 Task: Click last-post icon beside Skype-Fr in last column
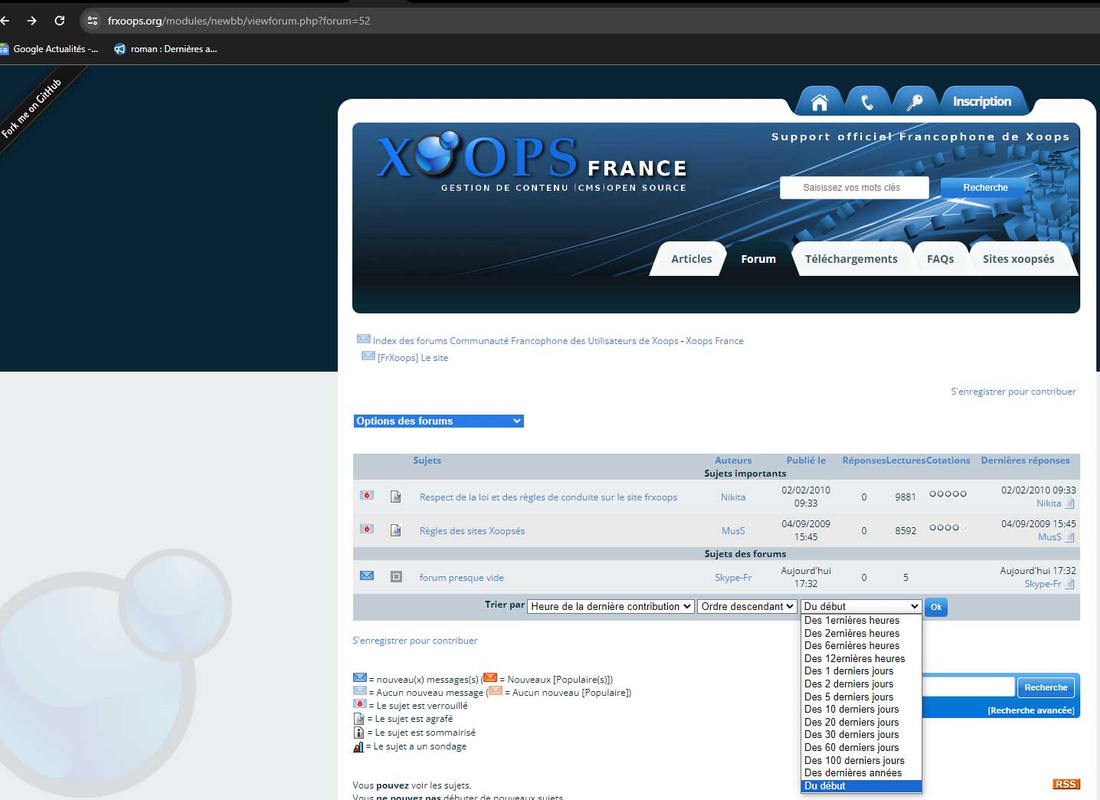tap(1070, 584)
